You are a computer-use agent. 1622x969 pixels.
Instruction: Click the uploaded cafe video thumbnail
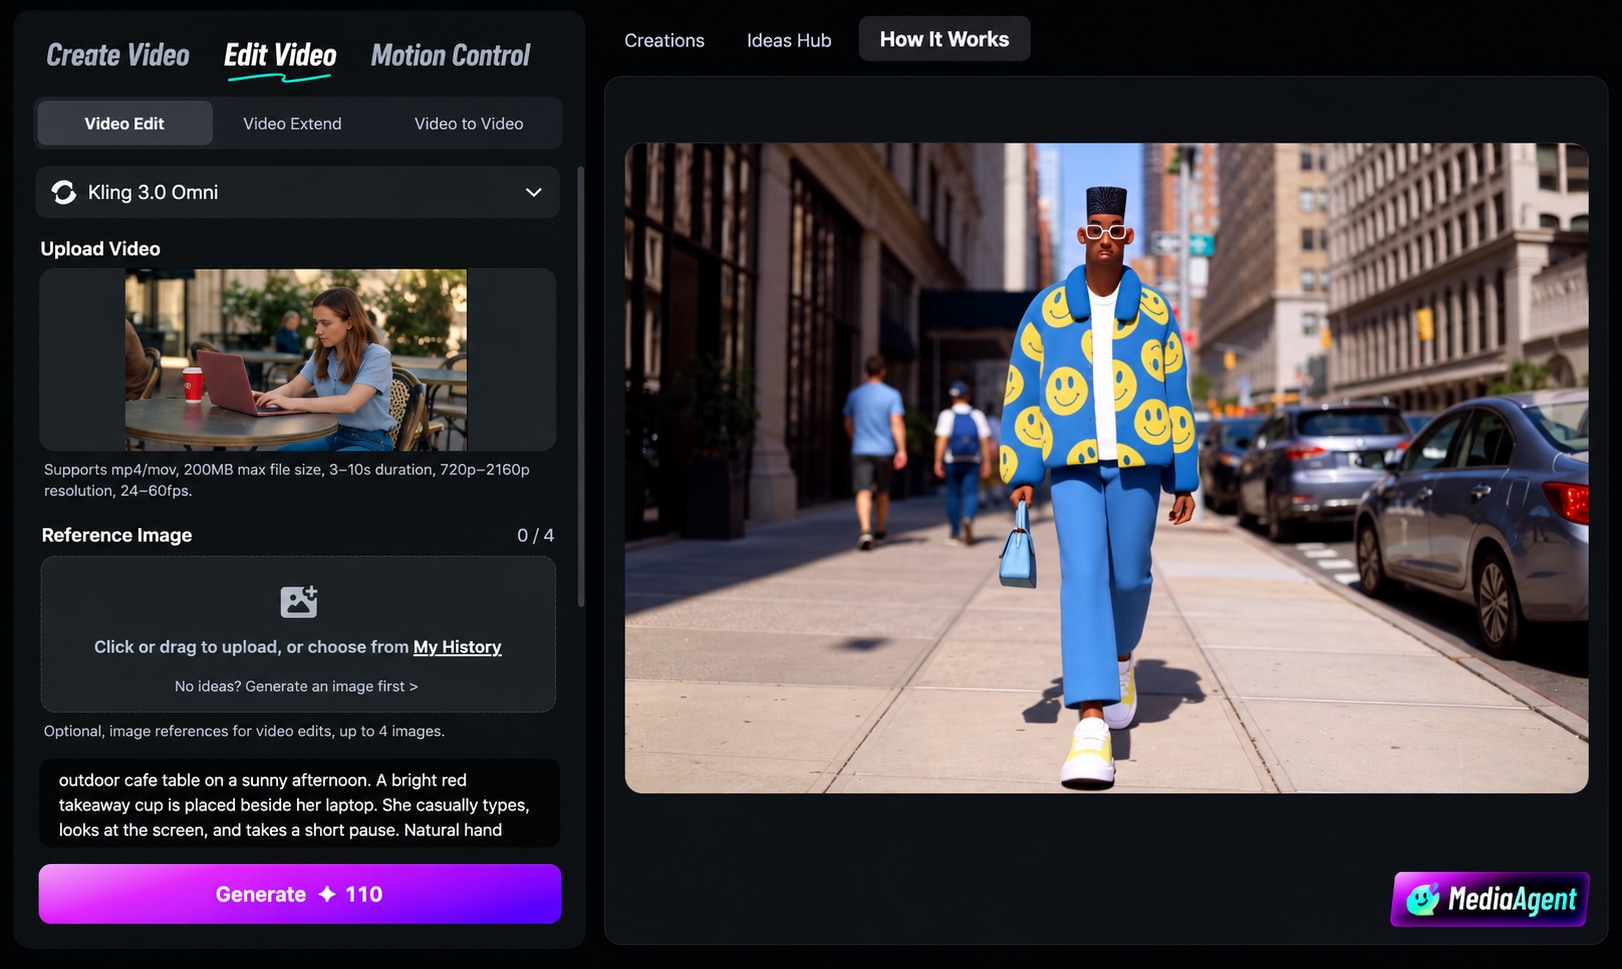[x=296, y=359]
